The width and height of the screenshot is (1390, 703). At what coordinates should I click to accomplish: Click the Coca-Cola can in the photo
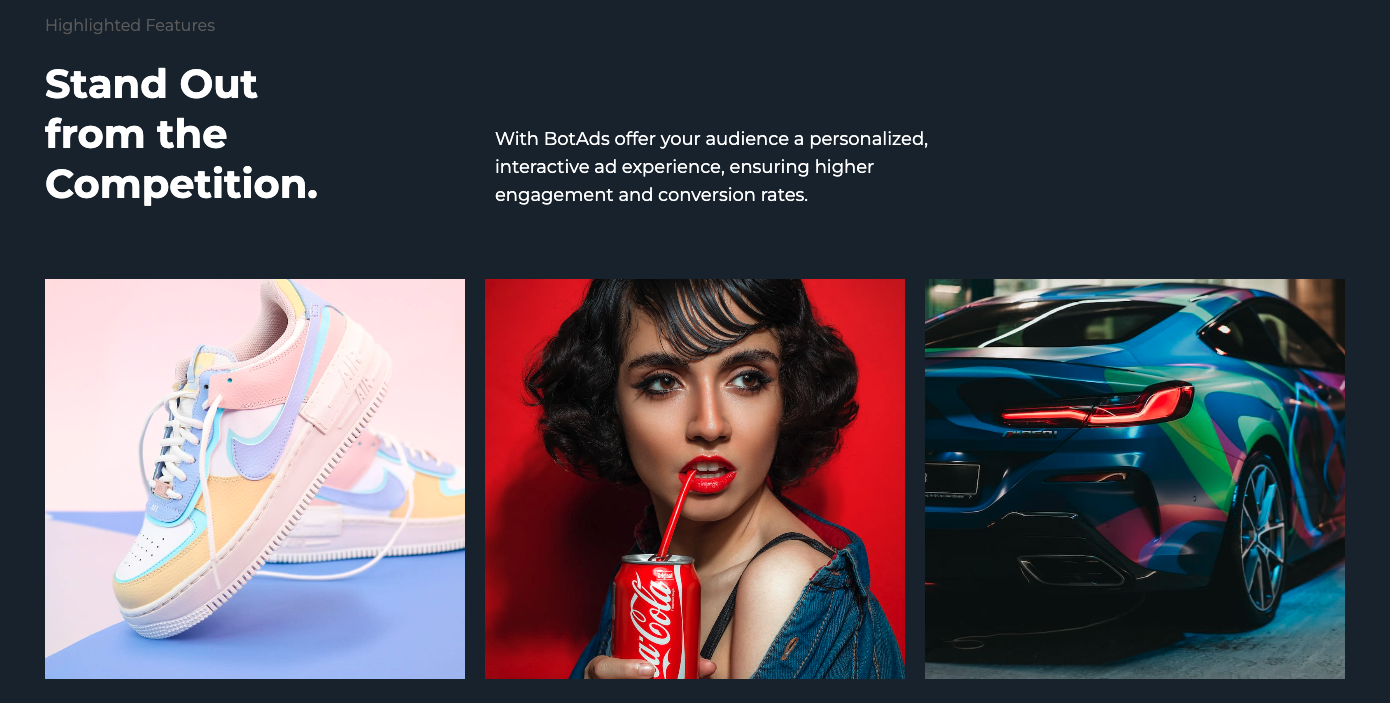point(656,616)
